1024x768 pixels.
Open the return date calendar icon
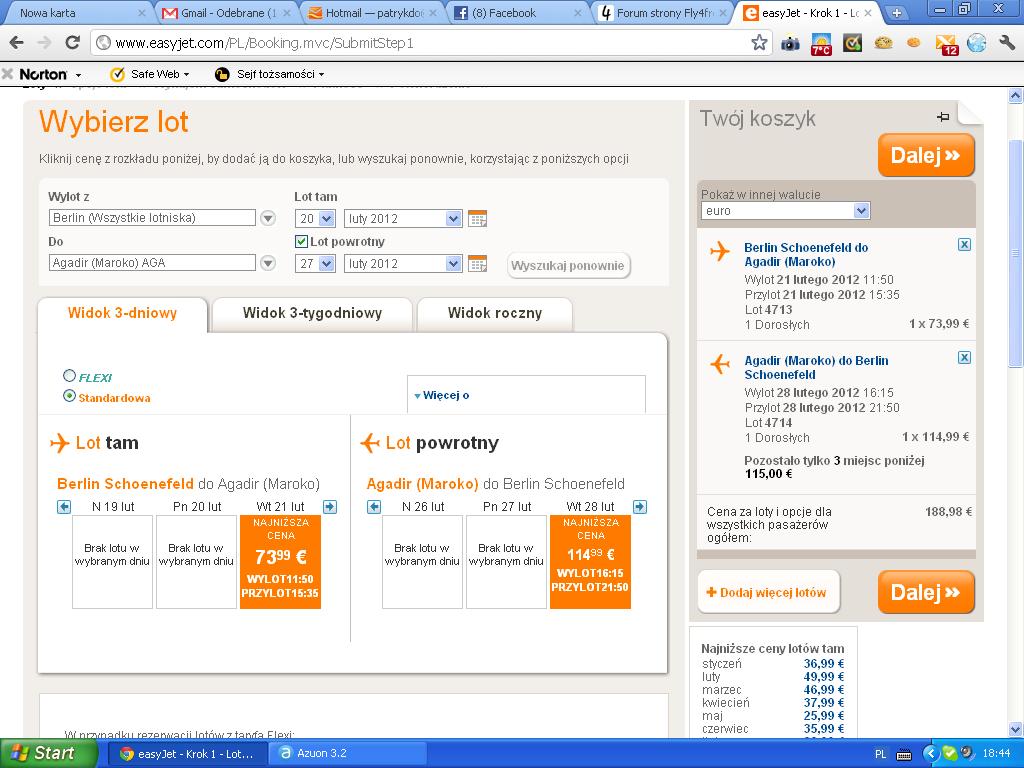point(477,264)
